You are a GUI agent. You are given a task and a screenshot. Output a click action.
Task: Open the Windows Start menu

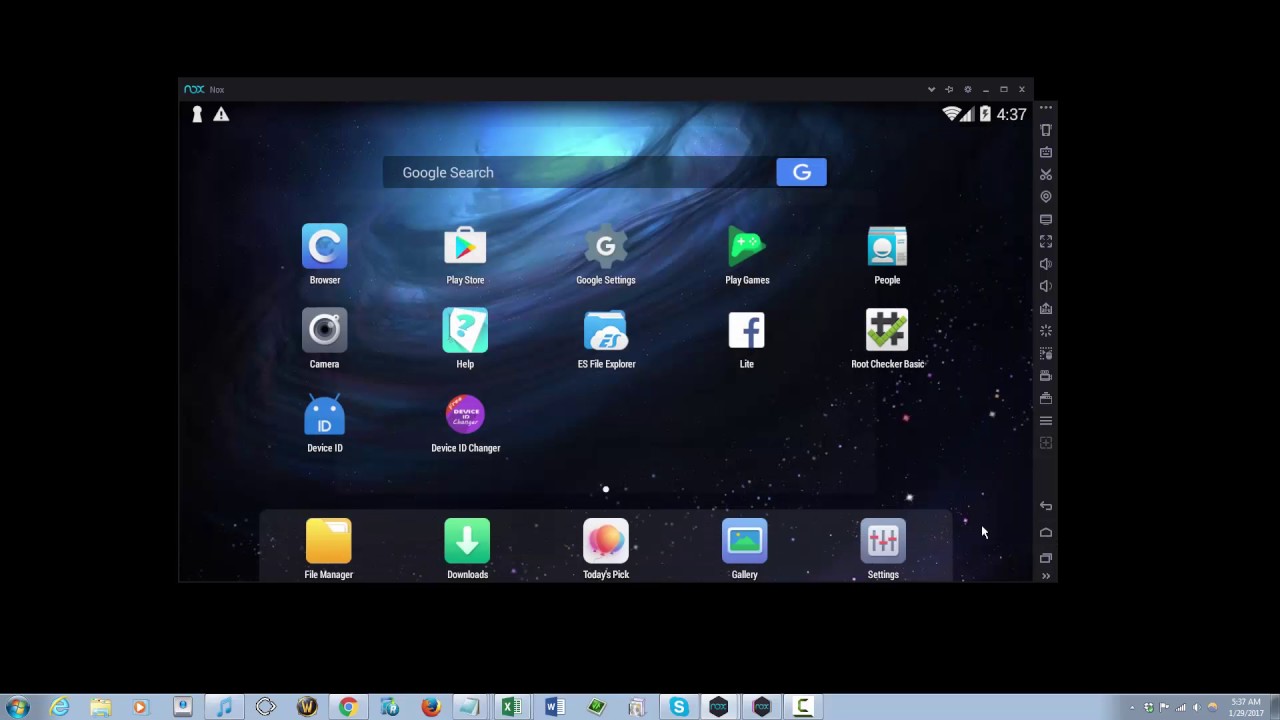(17, 707)
